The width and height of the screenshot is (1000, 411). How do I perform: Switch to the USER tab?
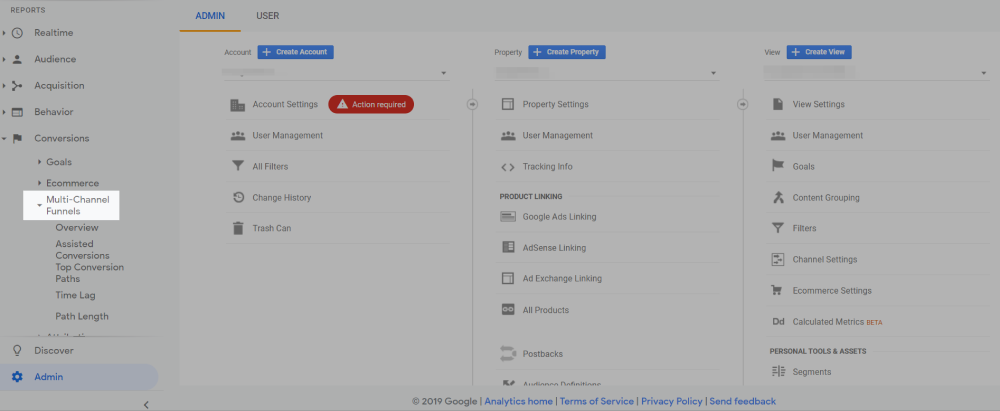click(x=267, y=16)
